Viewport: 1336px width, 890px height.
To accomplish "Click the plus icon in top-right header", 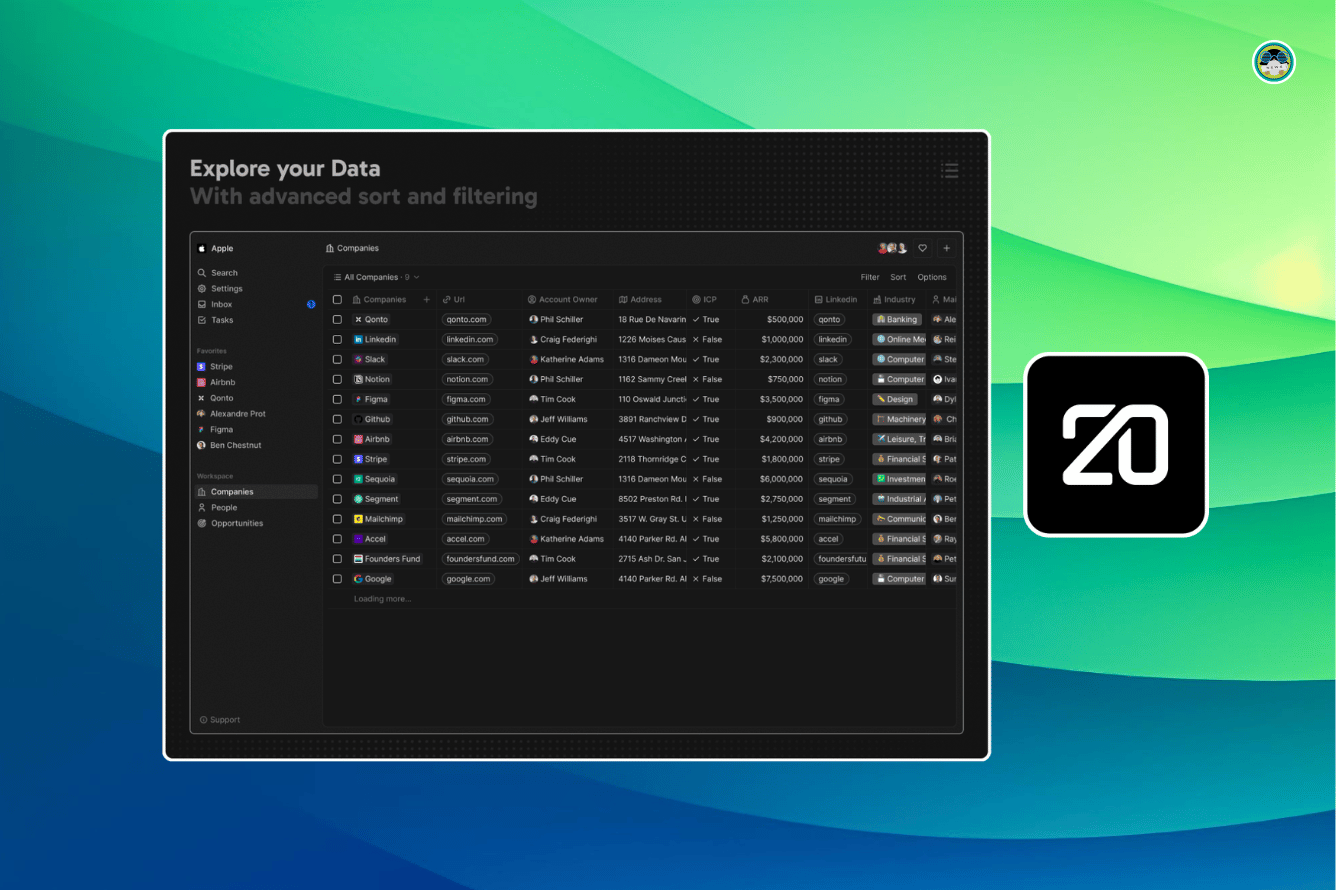I will [946, 248].
